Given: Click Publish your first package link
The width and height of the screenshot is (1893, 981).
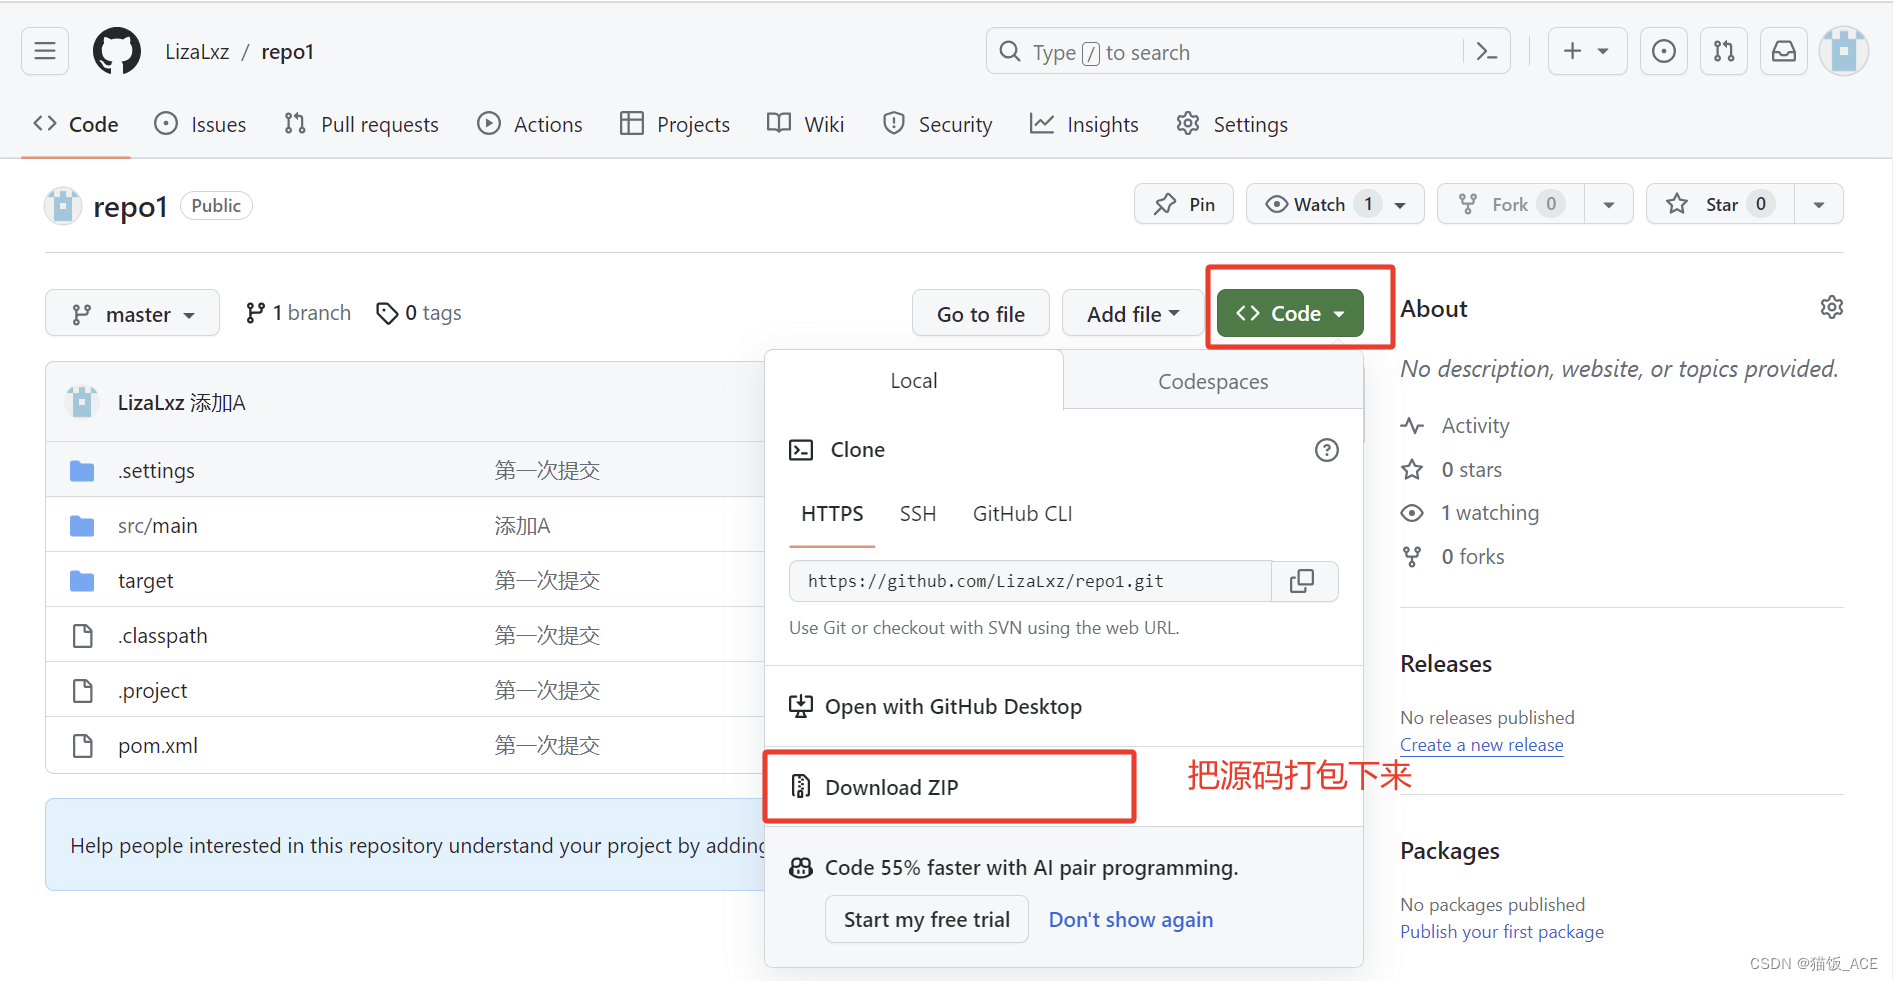Looking at the screenshot, I should point(1501,932).
